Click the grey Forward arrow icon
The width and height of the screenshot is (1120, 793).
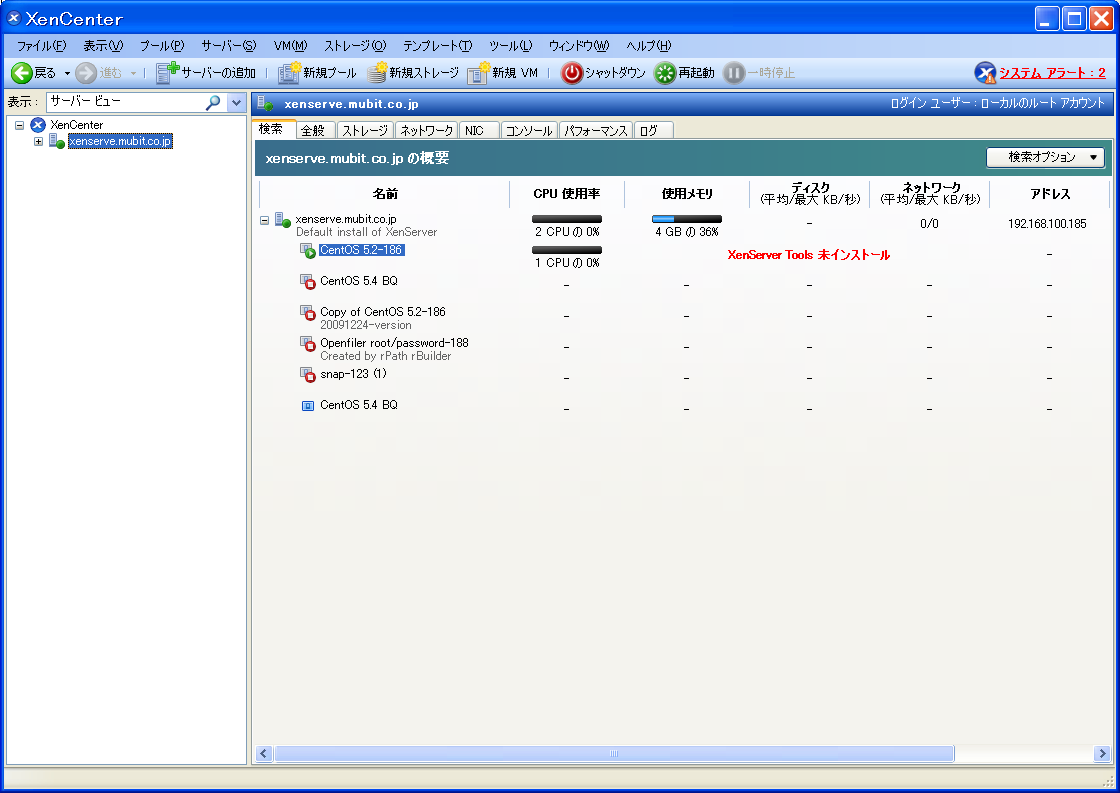(x=86, y=73)
